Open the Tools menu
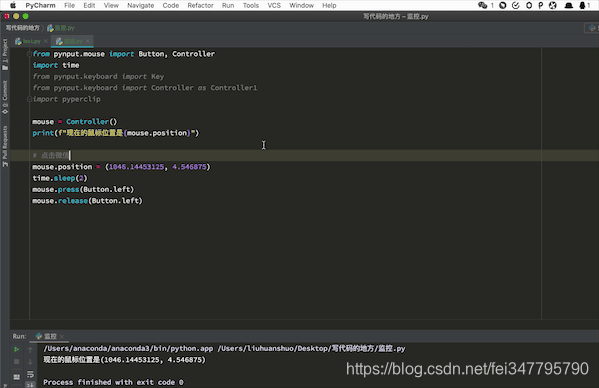The width and height of the screenshot is (599, 388). [x=251, y=5]
